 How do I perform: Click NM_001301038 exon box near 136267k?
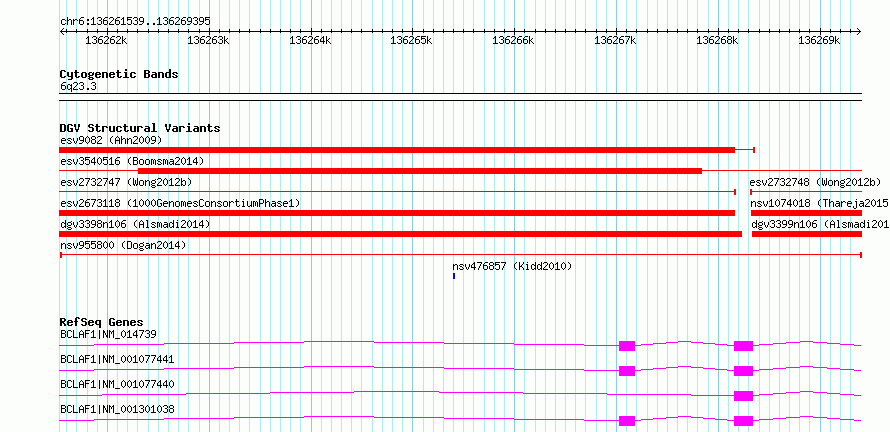point(627,421)
